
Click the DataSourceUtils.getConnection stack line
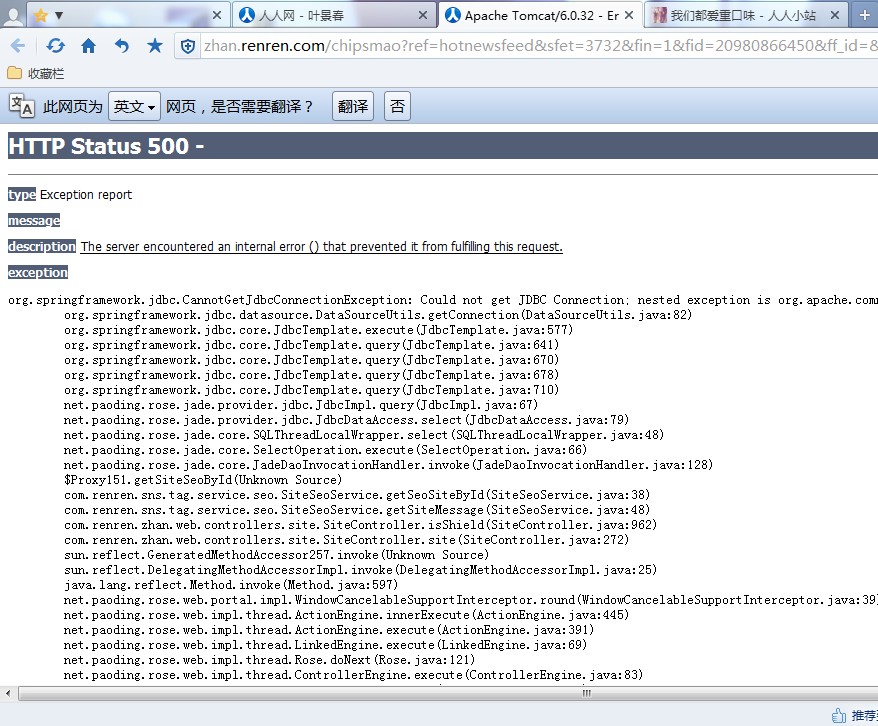tap(378, 315)
